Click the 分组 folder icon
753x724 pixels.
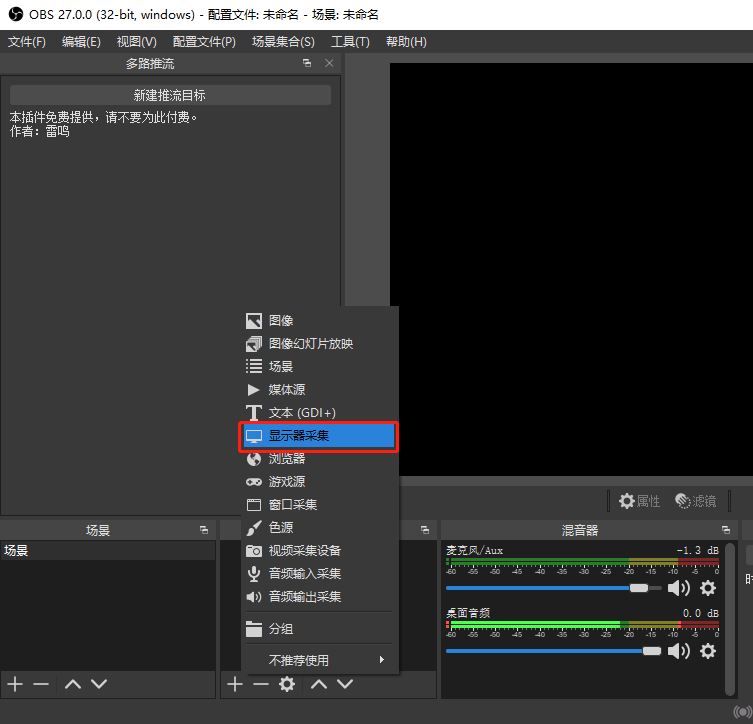click(x=254, y=628)
